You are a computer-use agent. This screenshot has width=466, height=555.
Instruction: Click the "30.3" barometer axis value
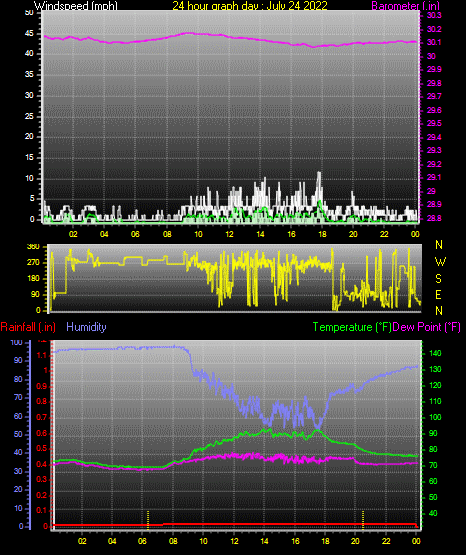click(434, 15)
